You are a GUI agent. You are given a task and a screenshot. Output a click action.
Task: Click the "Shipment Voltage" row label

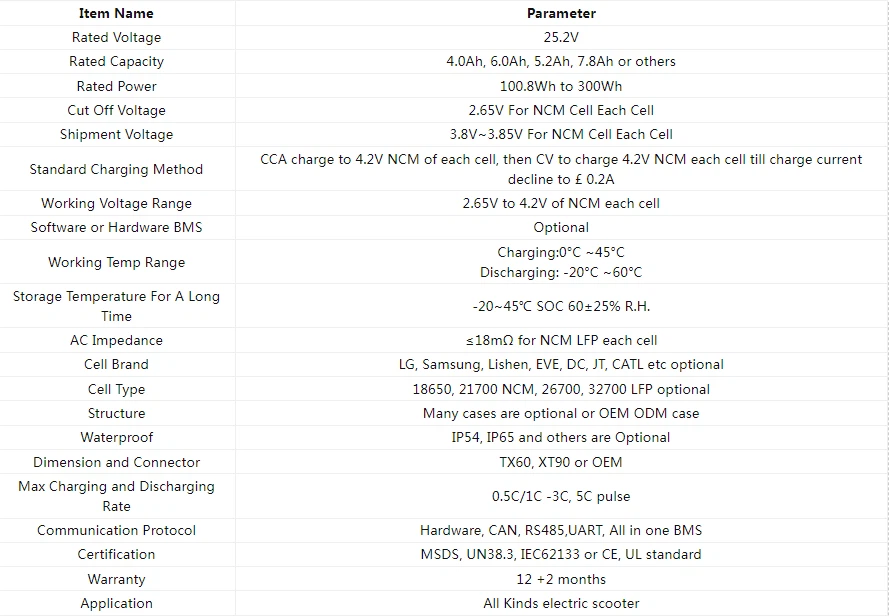(x=116, y=134)
